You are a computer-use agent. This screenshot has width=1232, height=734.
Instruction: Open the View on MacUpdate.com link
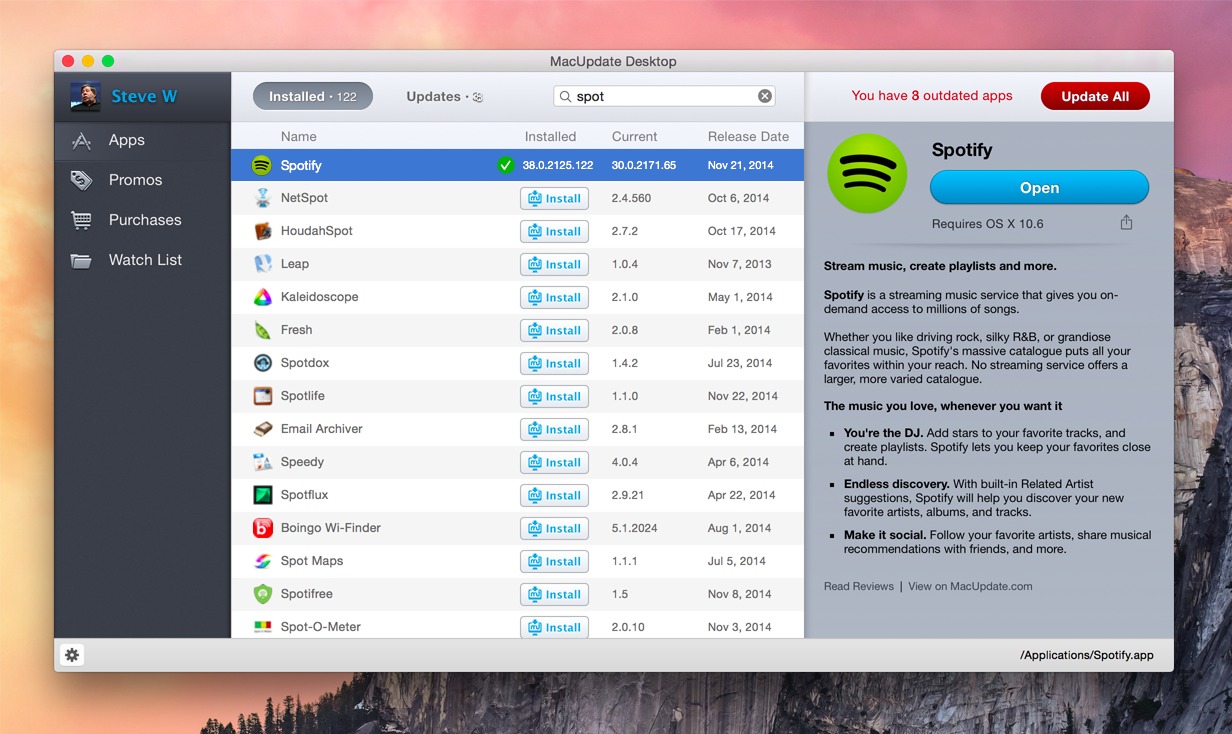(x=970, y=586)
